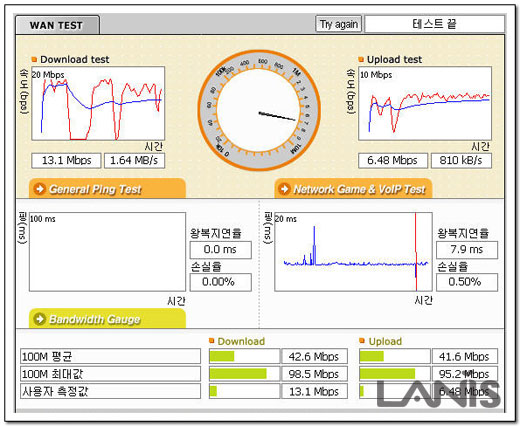Click the Download test speed graph

click(98, 103)
